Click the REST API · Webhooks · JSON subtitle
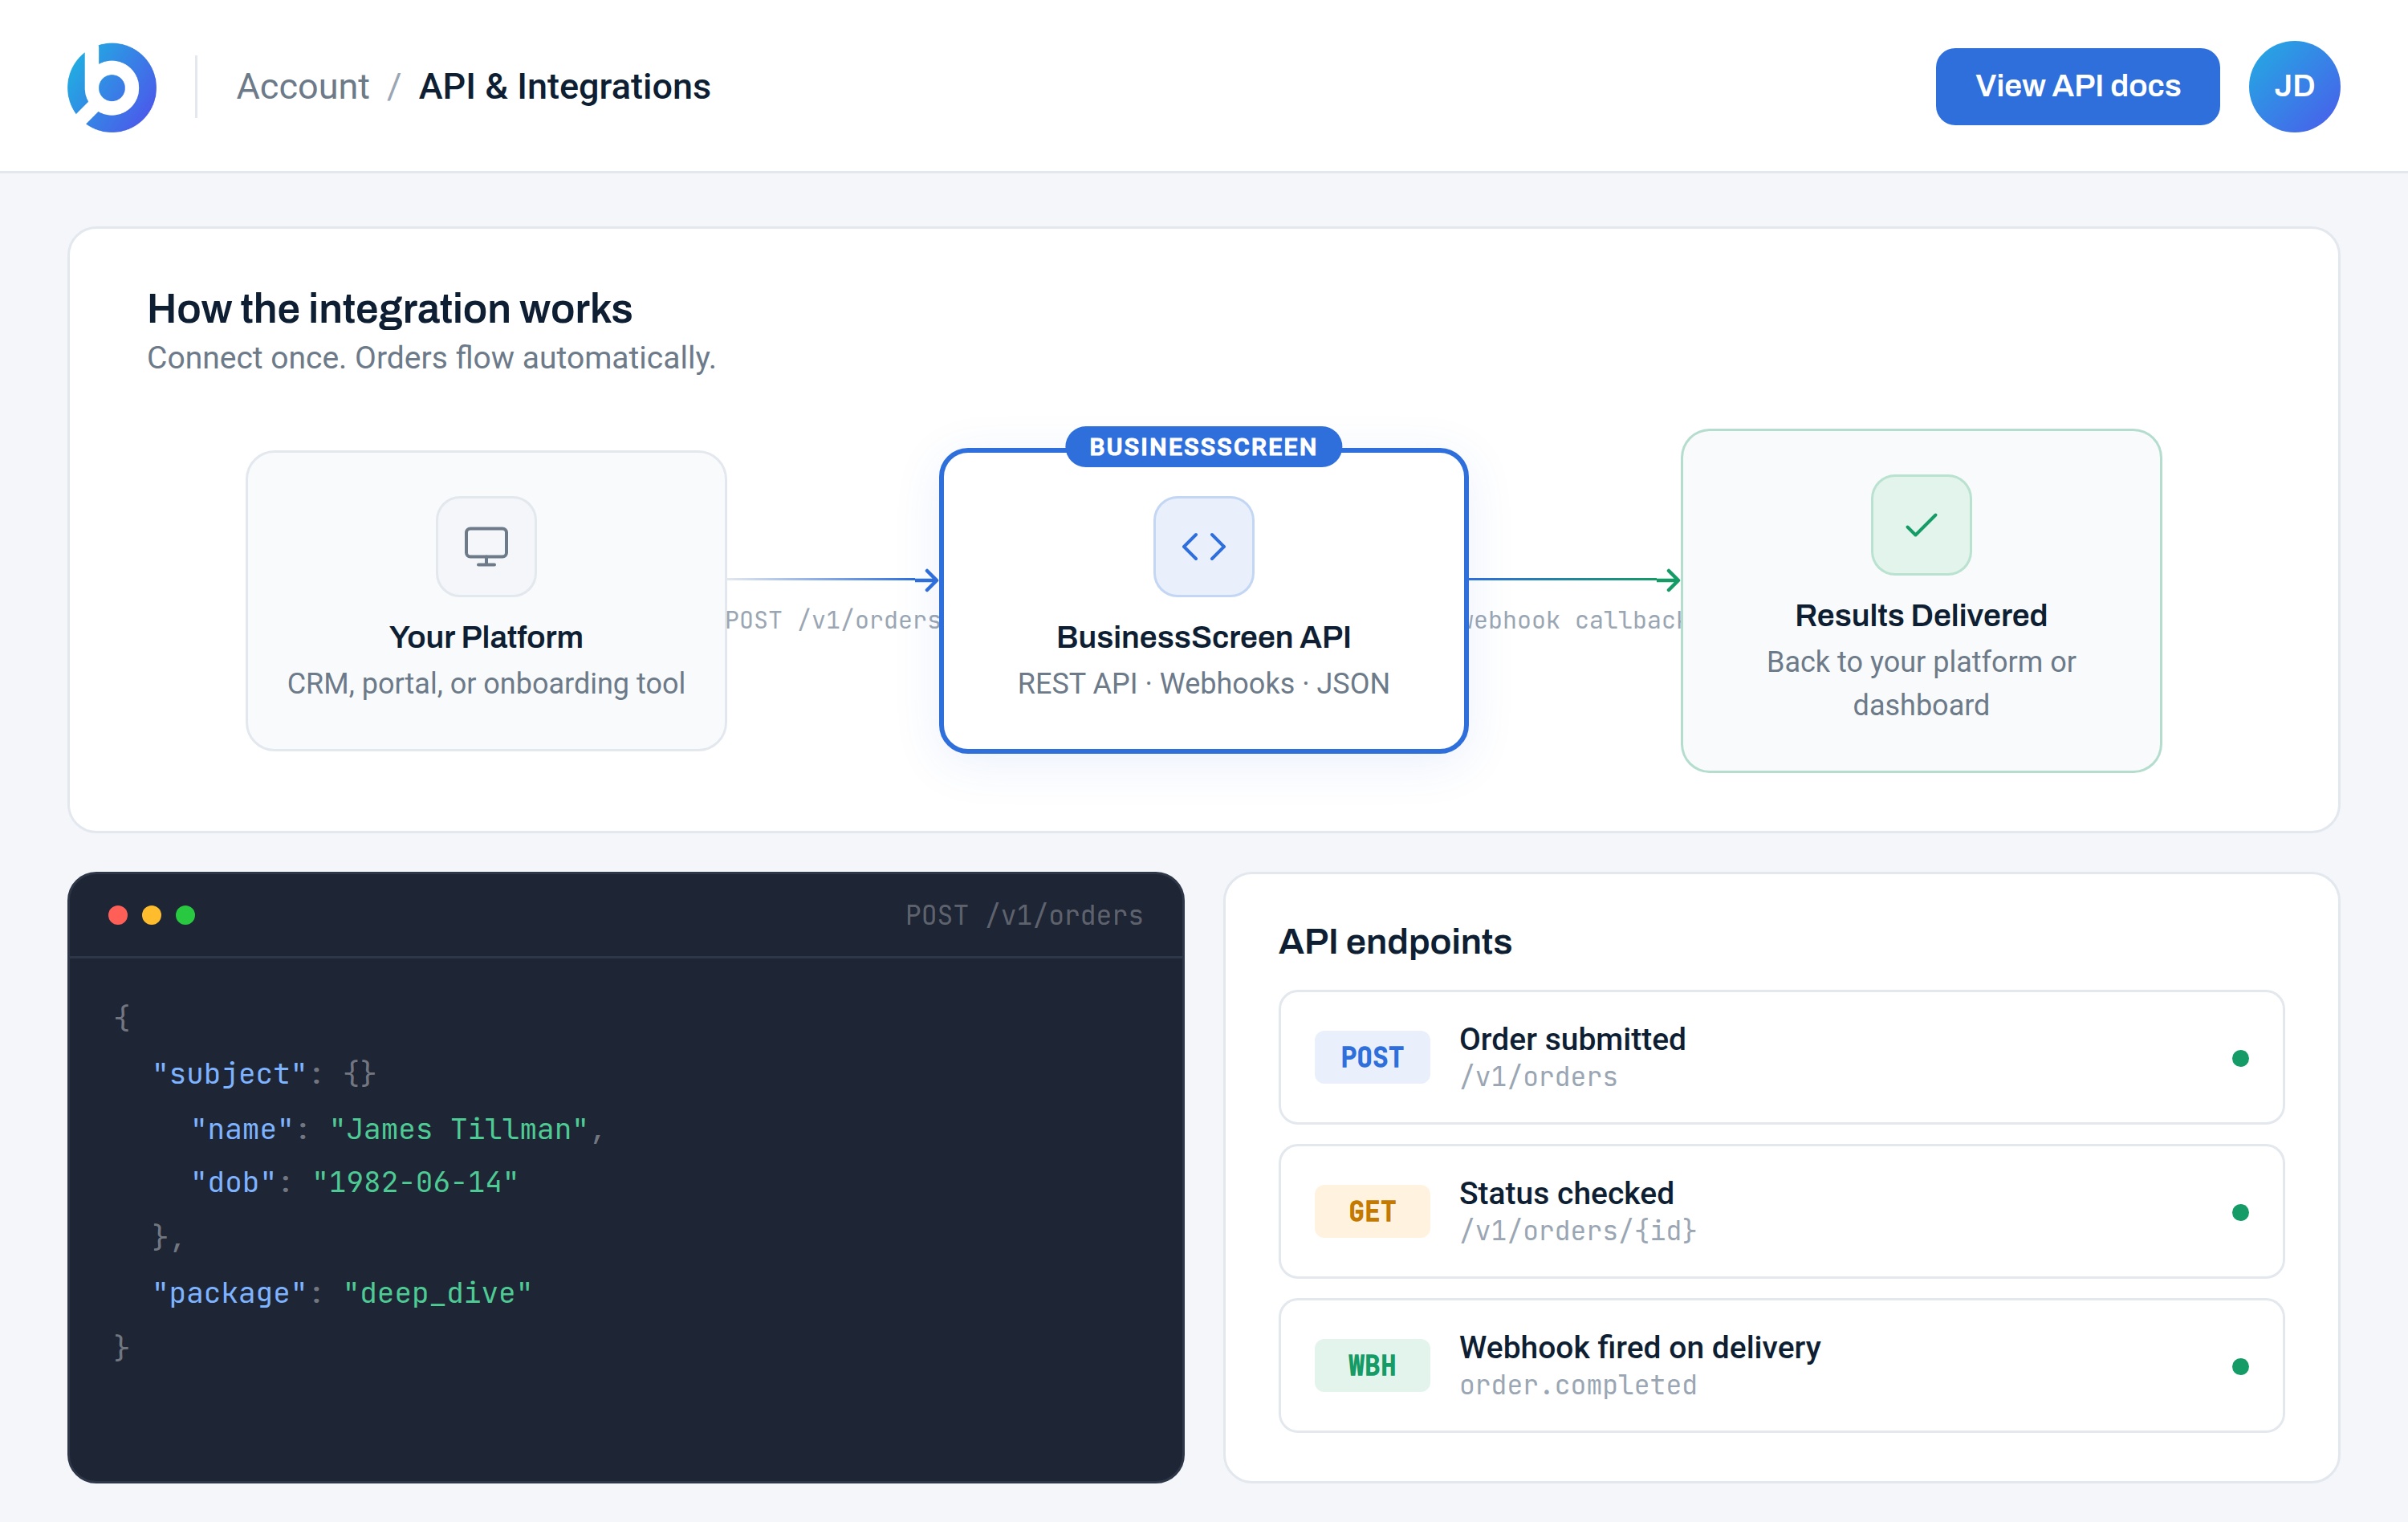 1203,683
